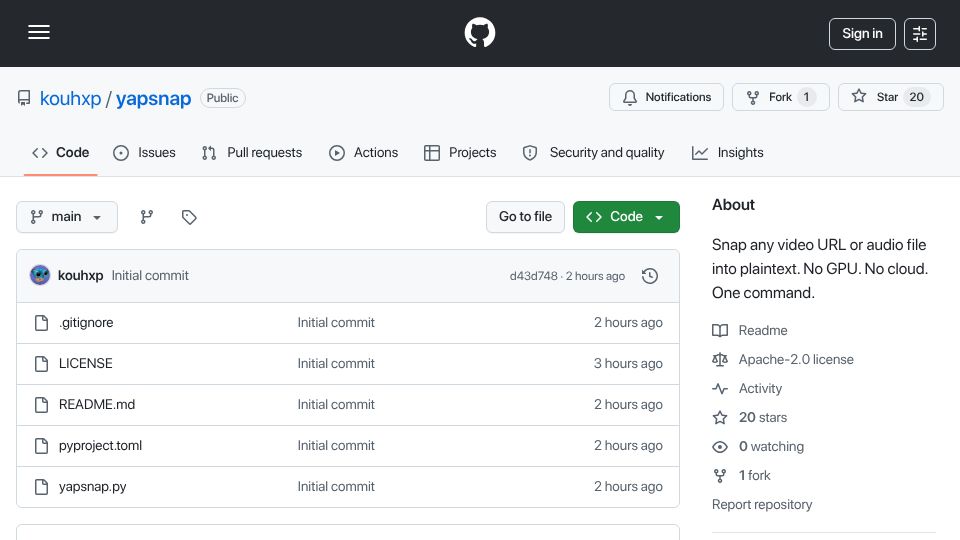Open commit hash d43d748

tap(533, 276)
